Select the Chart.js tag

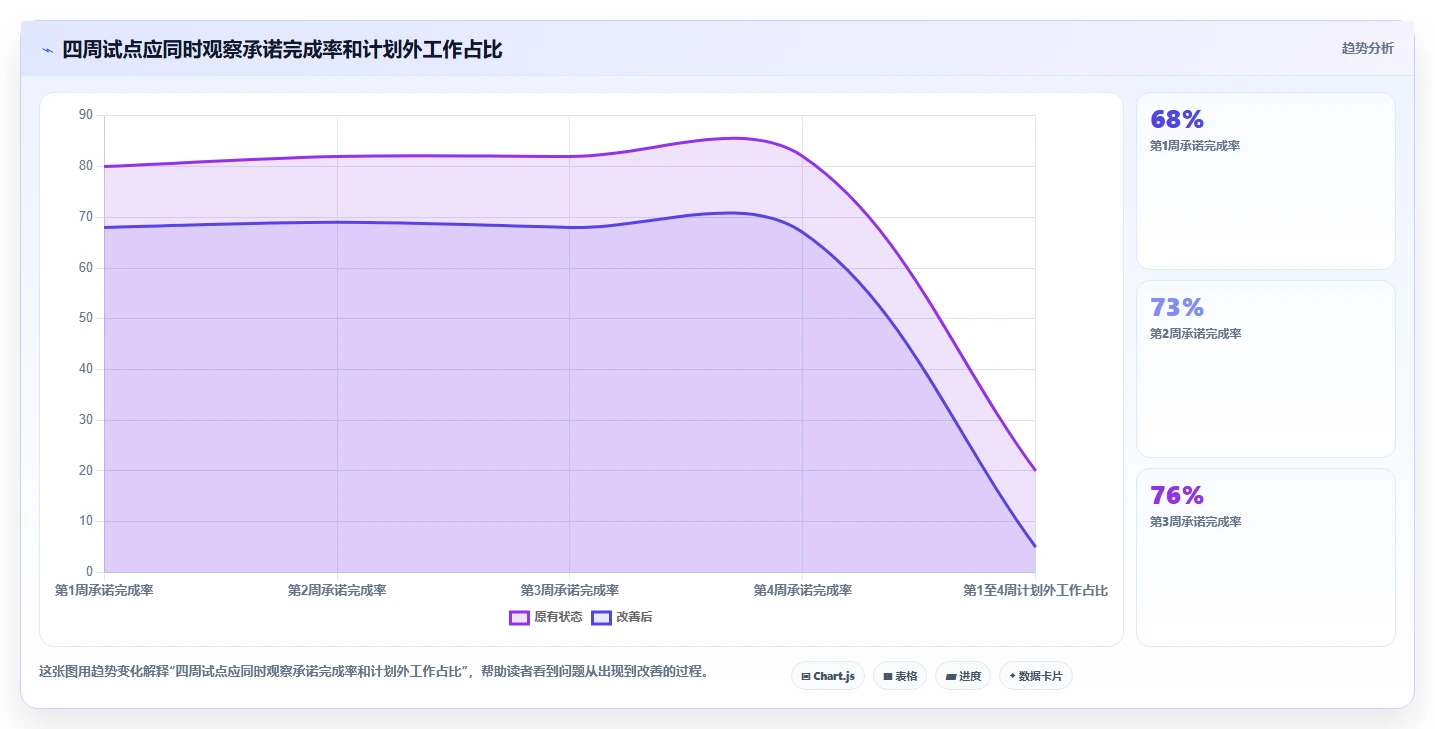[828, 676]
